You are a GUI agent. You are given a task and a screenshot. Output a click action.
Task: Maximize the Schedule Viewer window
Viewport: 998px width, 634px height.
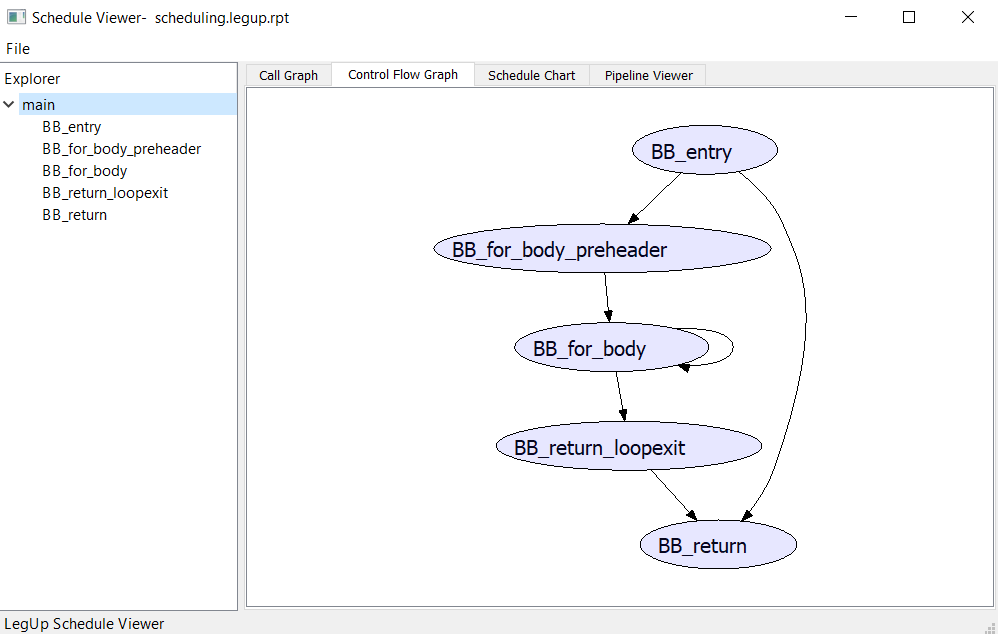click(x=909, y=17)
